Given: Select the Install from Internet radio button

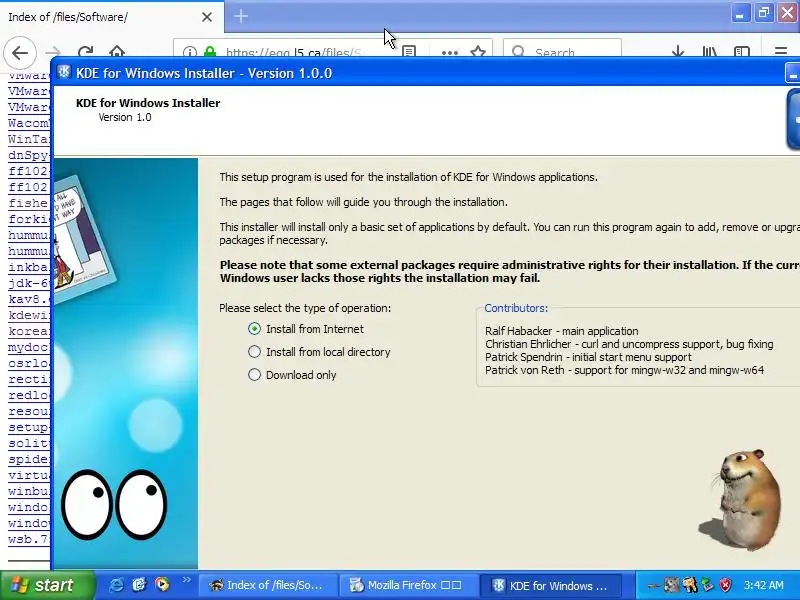Looking at the screenshot, I should 254,329.
